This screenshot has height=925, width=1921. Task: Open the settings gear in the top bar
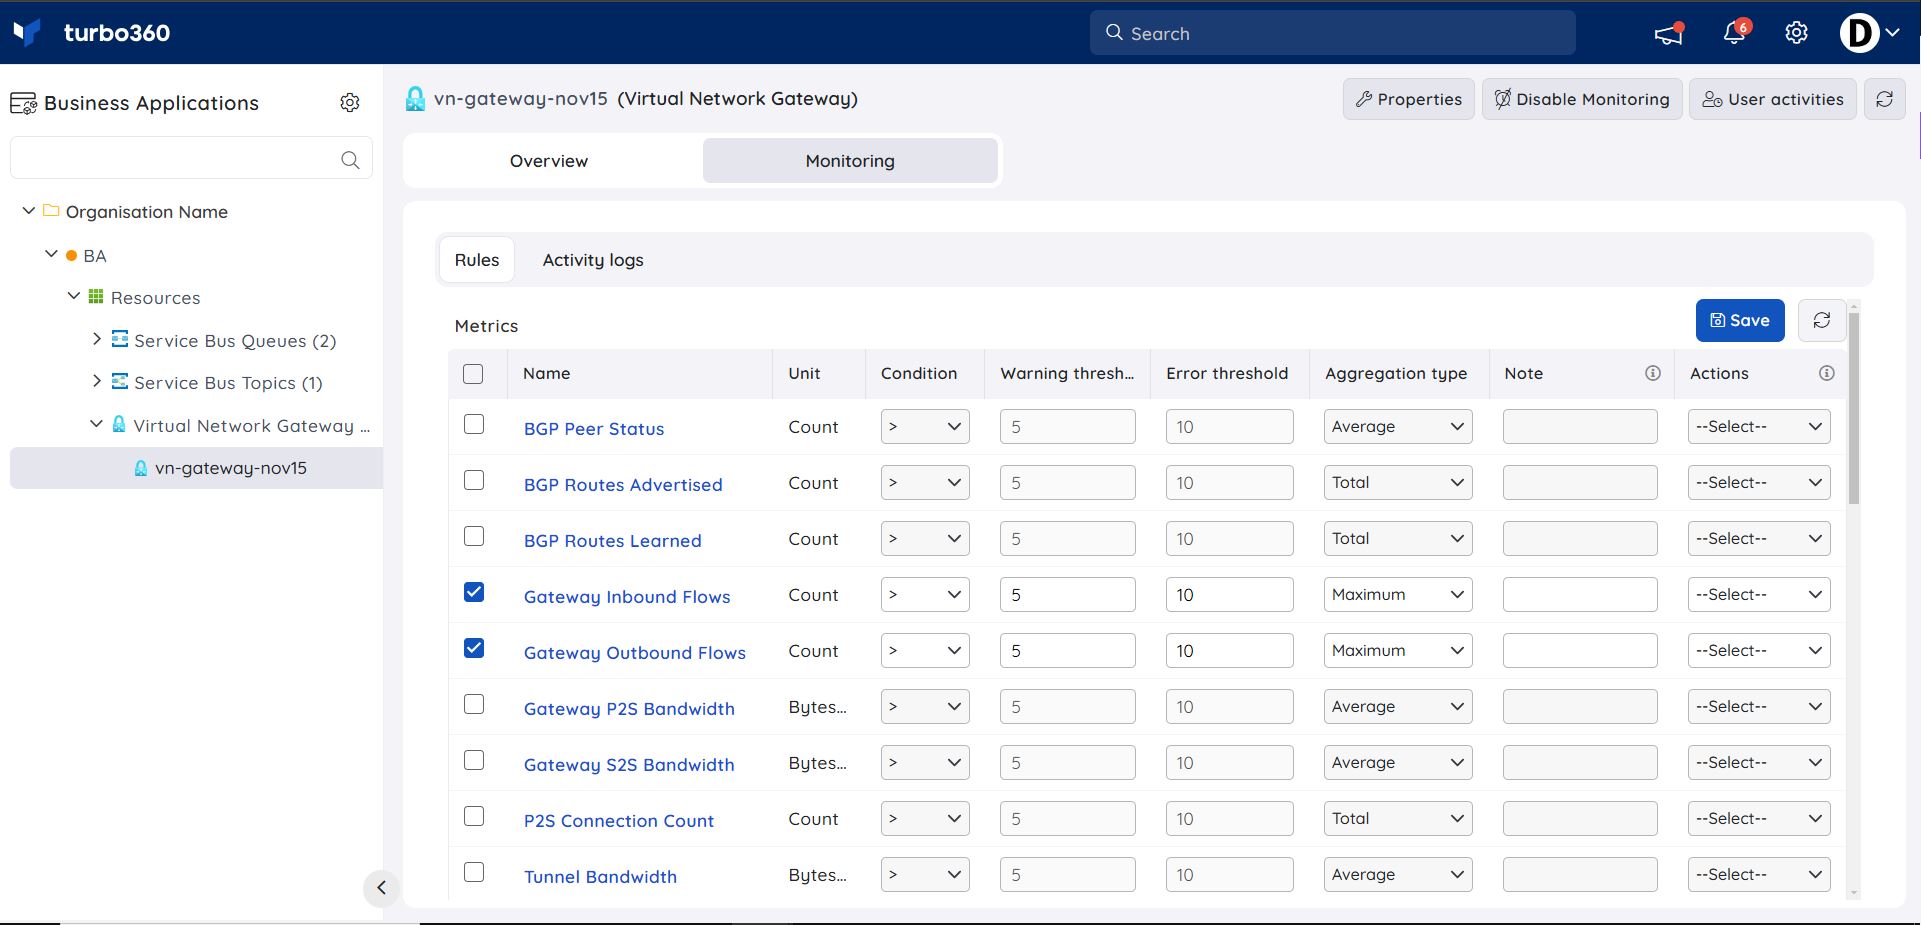(1796, 33)
